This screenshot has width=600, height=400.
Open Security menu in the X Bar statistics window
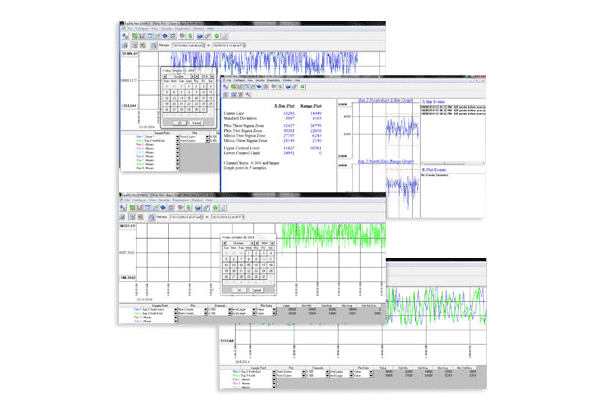coord(260,80)
